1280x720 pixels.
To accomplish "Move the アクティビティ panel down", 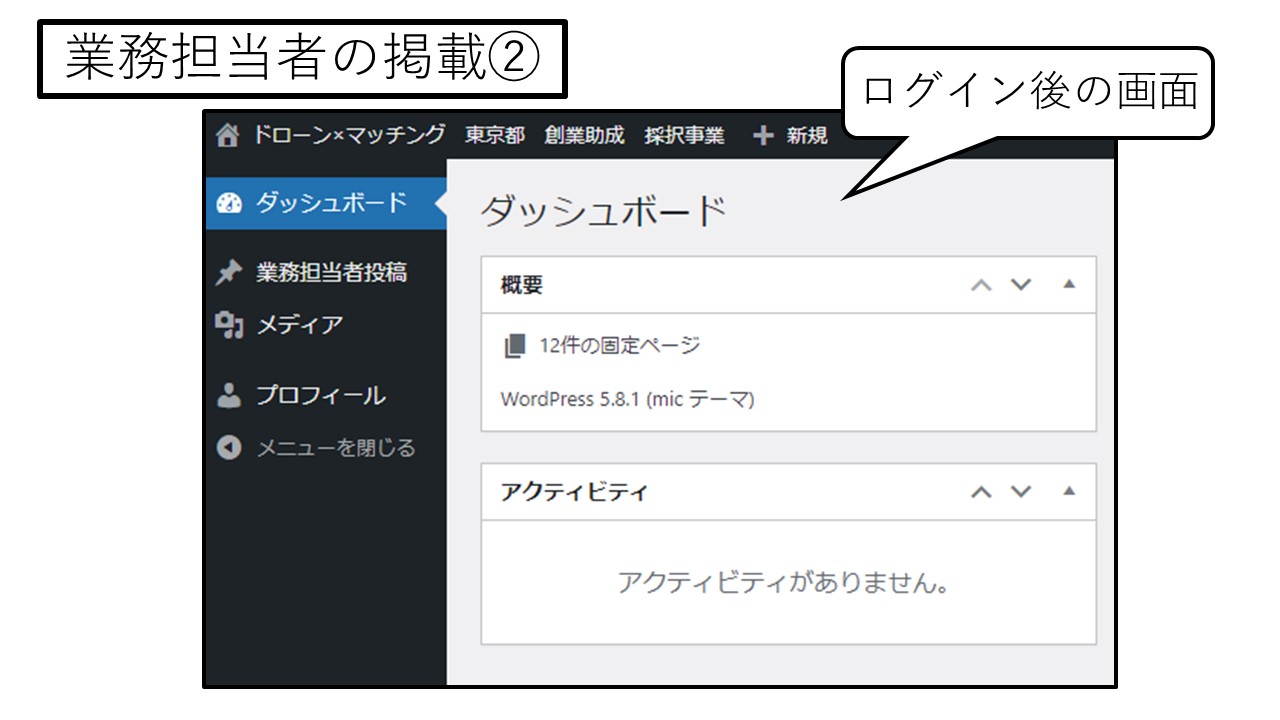I will pos(1020,492).
